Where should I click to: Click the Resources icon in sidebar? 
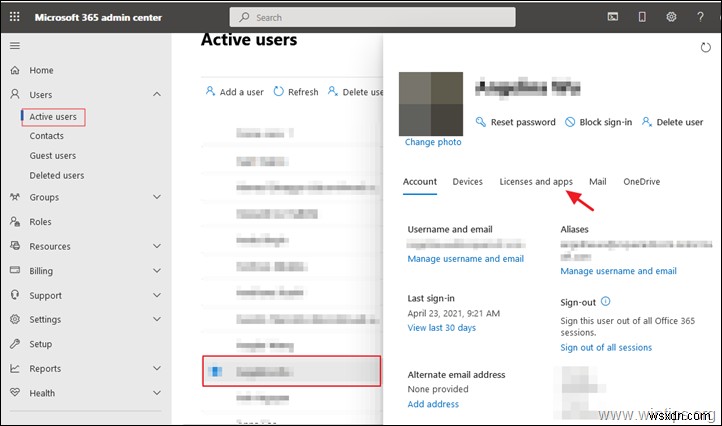point(15,245)
